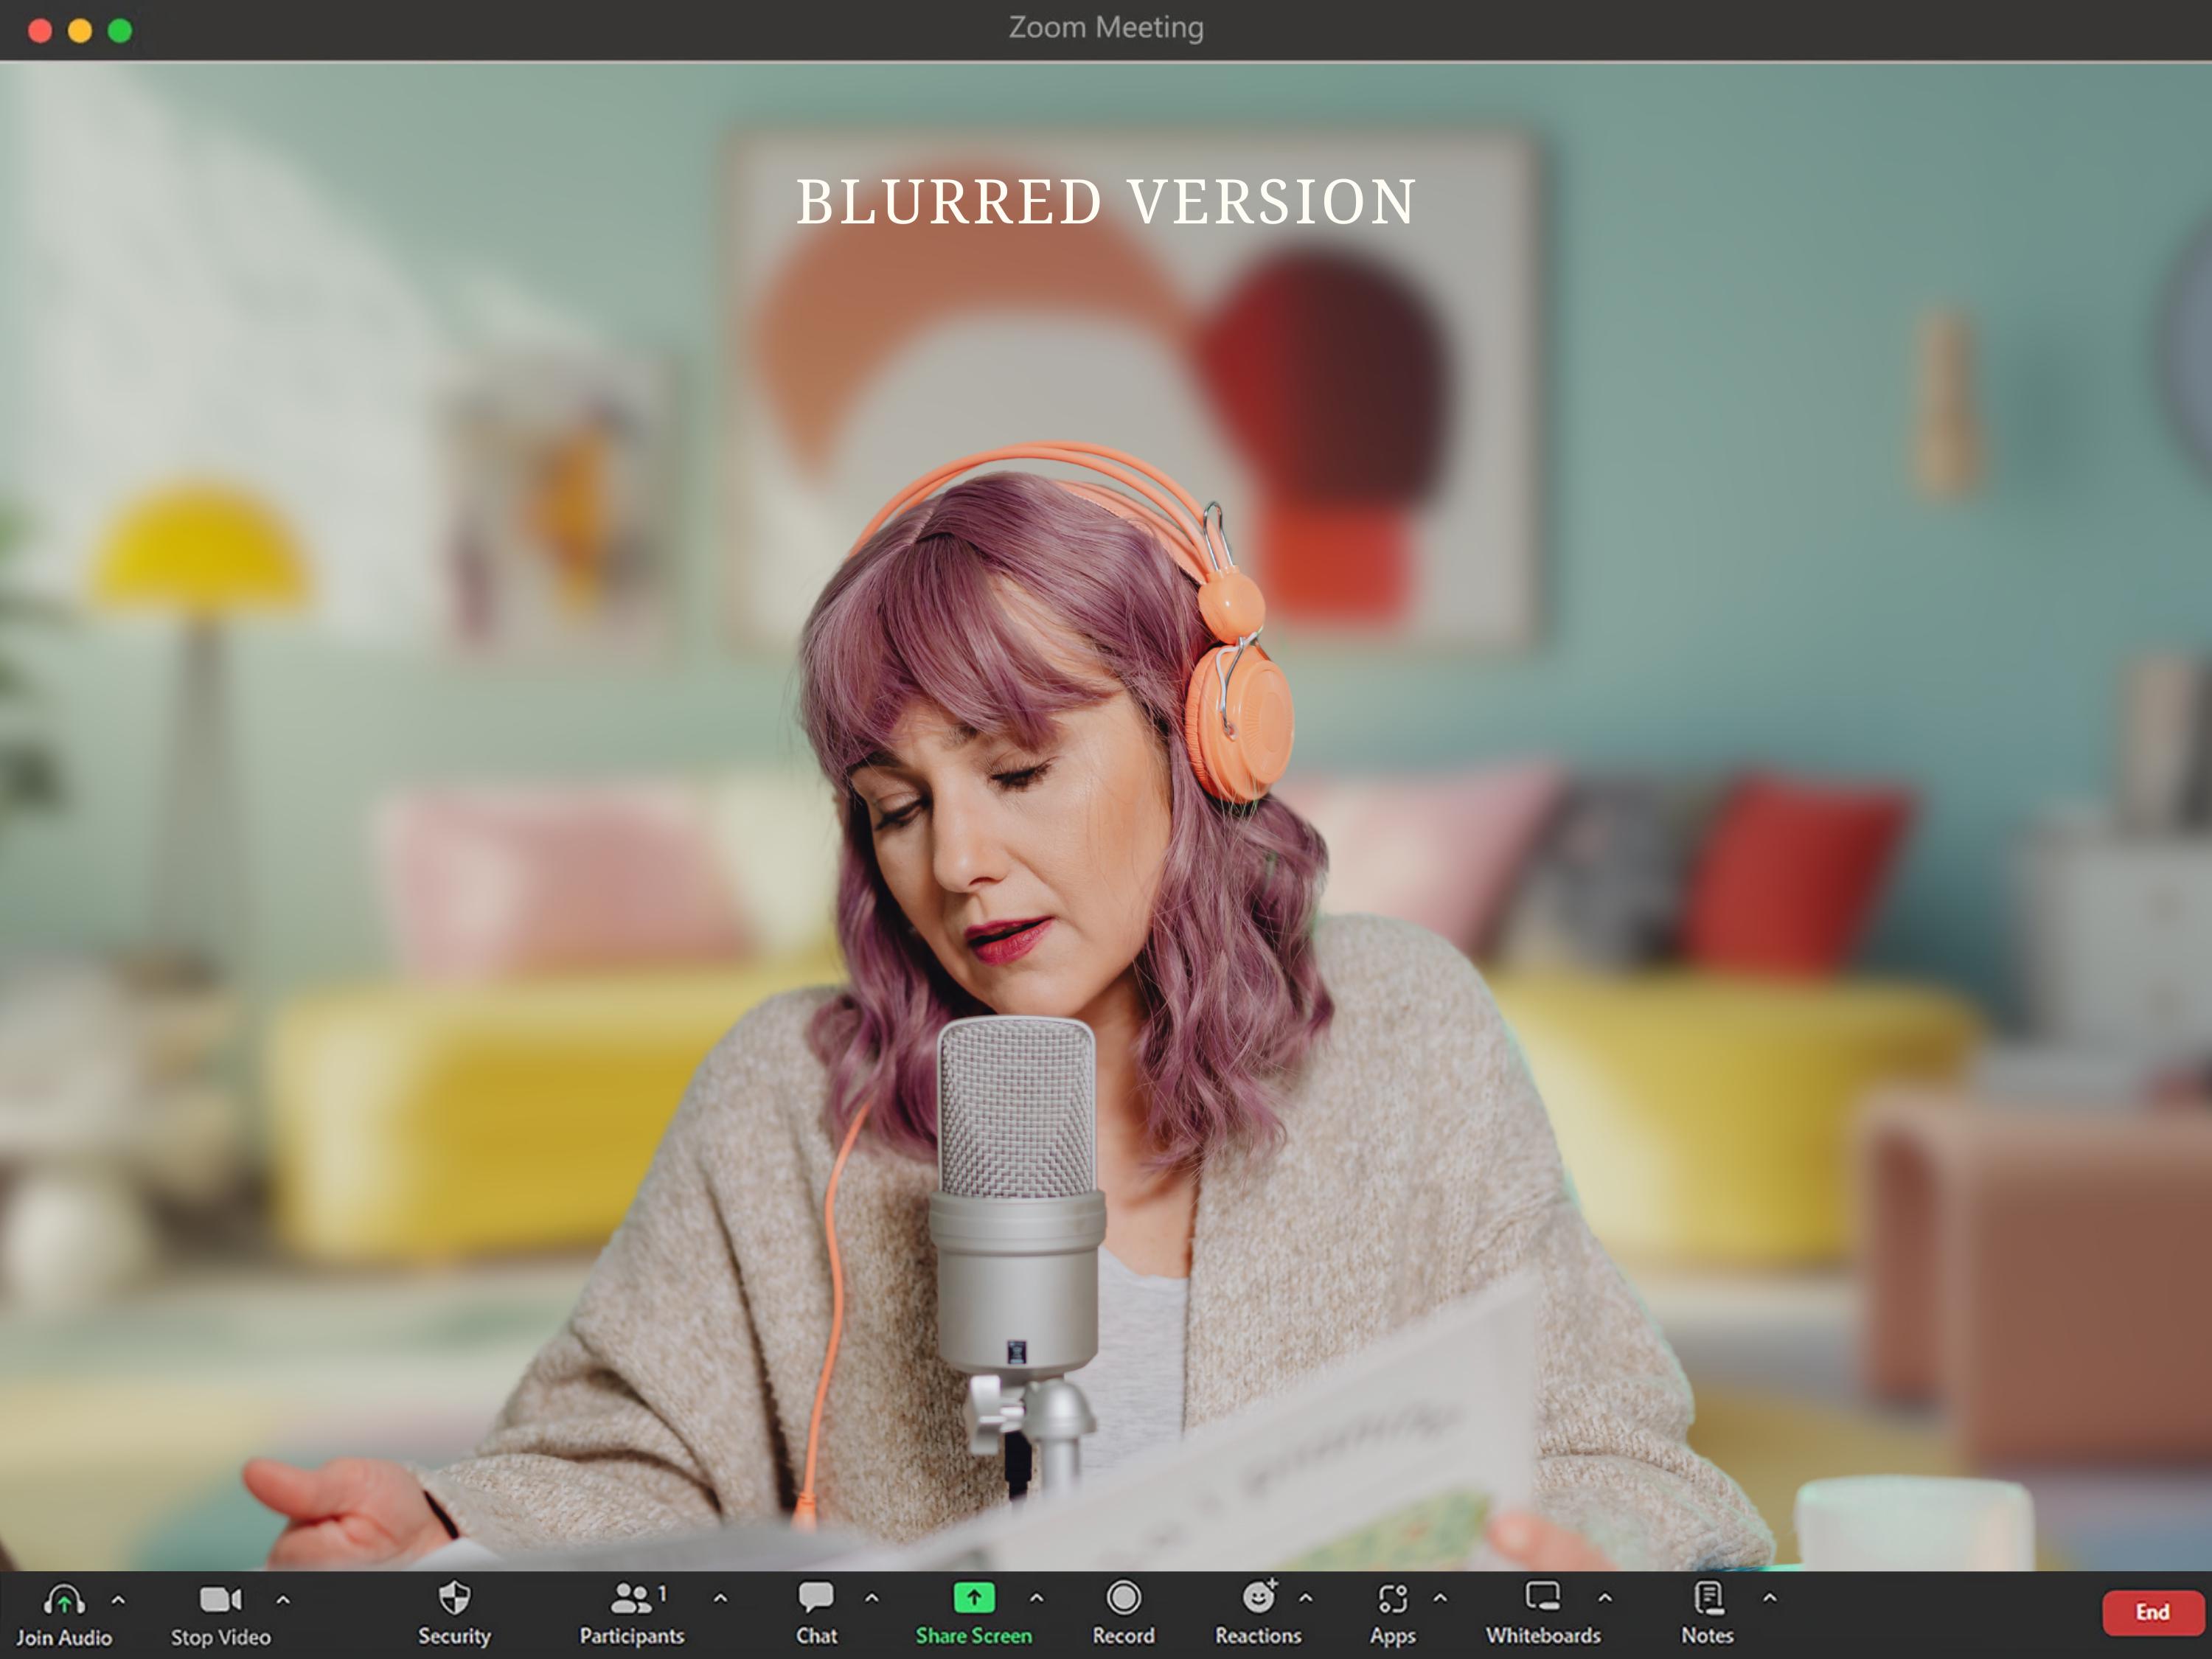Open the Participants panel
2212x1659 pixels.
click(632, 1598)
